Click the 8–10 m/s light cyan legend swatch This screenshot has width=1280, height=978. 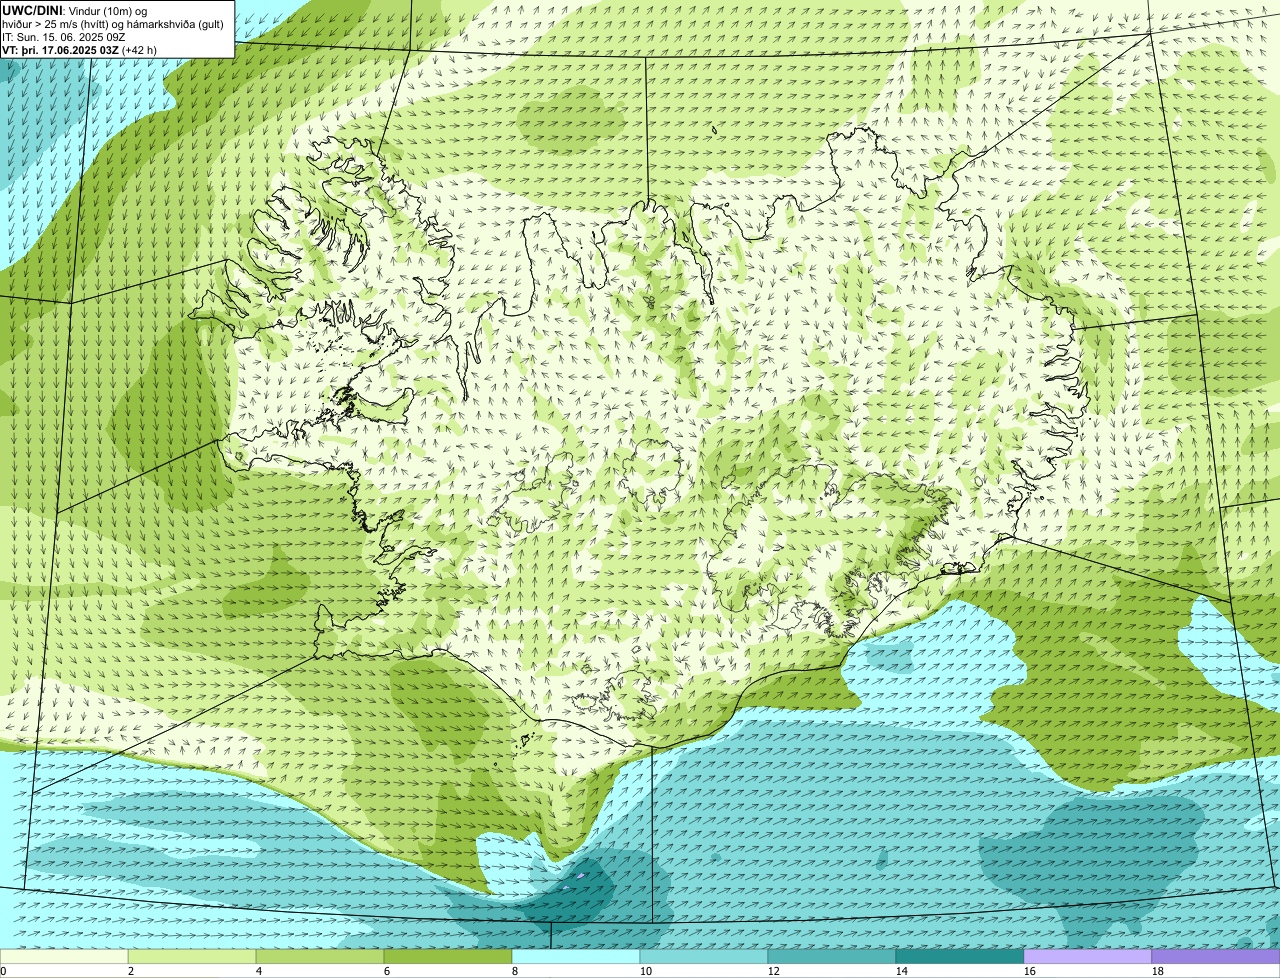point(576,956)
